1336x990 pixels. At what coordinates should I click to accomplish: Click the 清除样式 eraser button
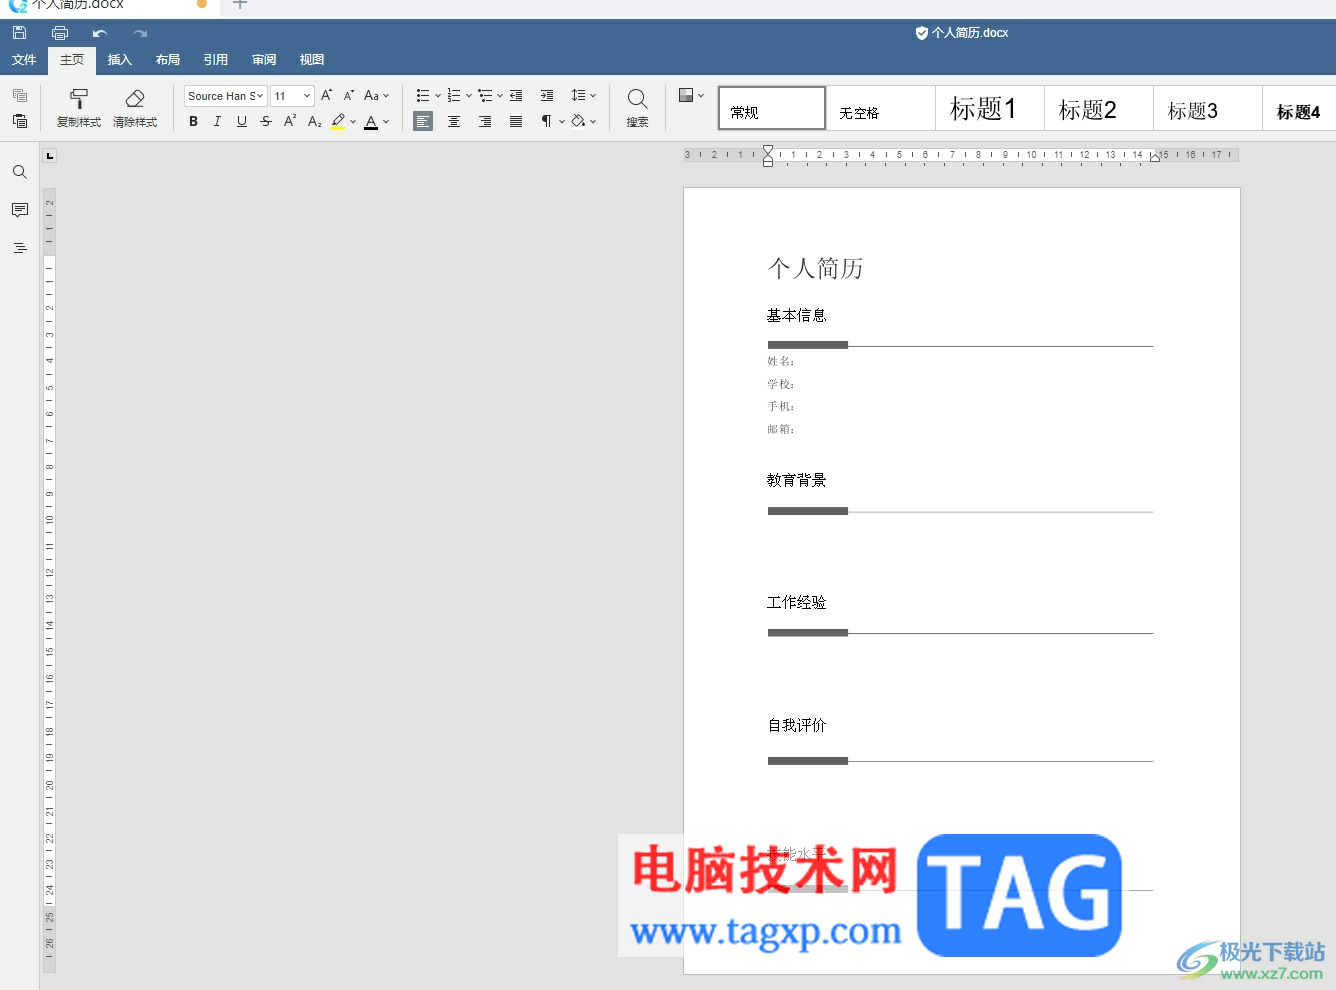135,108
